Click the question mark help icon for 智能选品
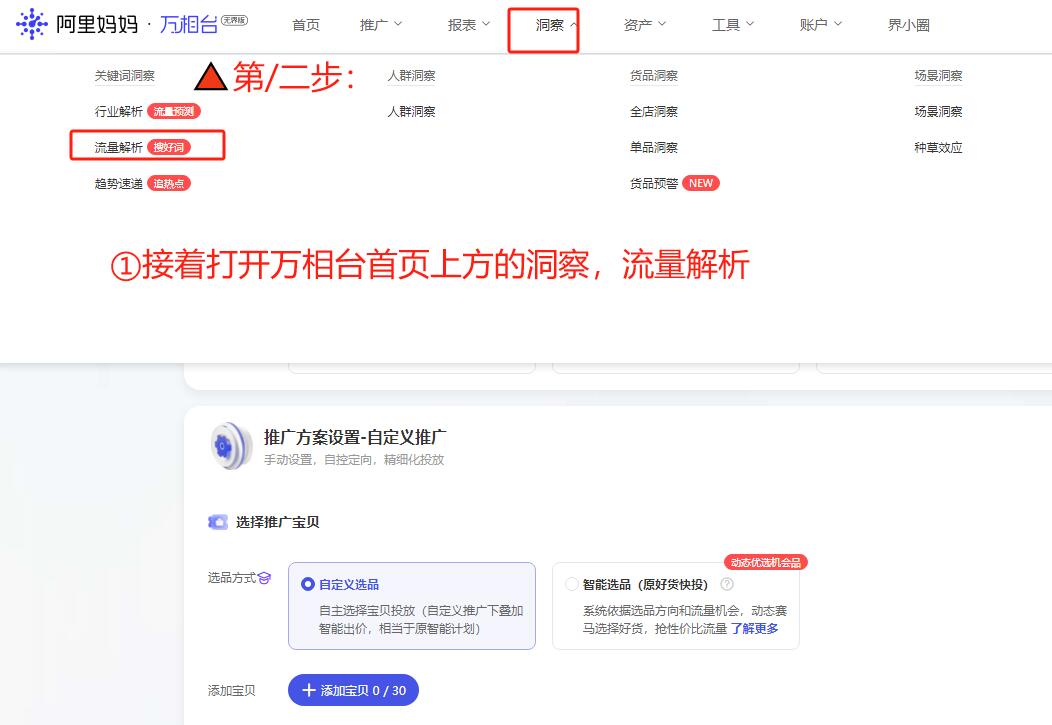The image size is (1052, 725). (x=727, y=584)
